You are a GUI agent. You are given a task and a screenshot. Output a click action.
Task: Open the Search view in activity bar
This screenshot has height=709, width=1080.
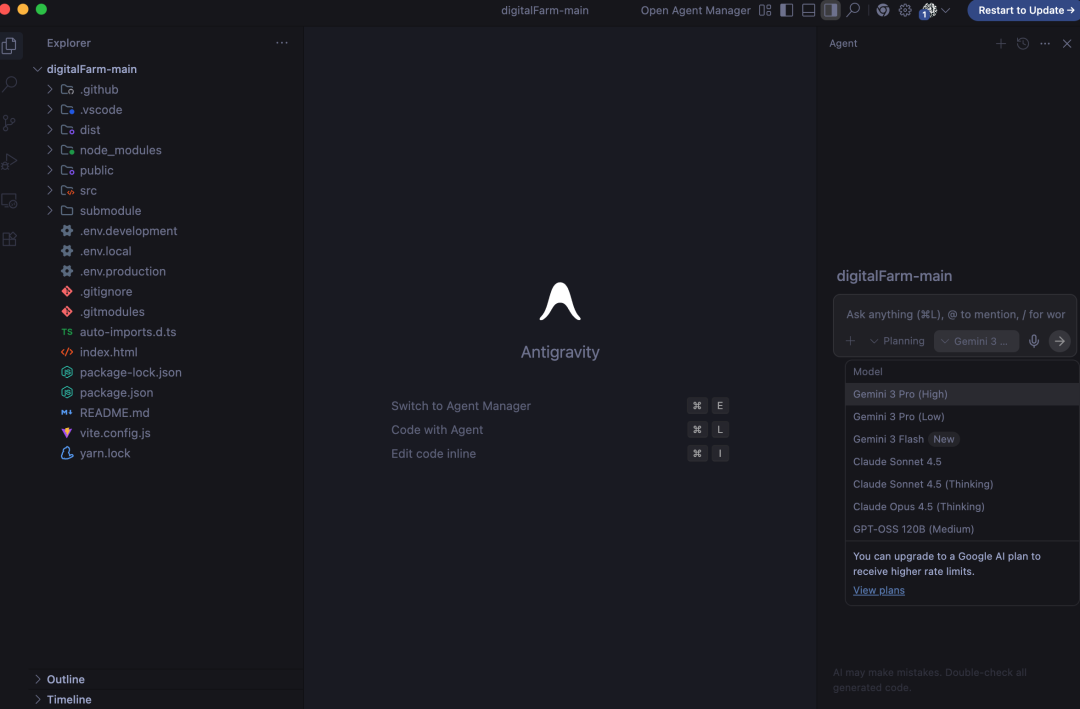10,84
